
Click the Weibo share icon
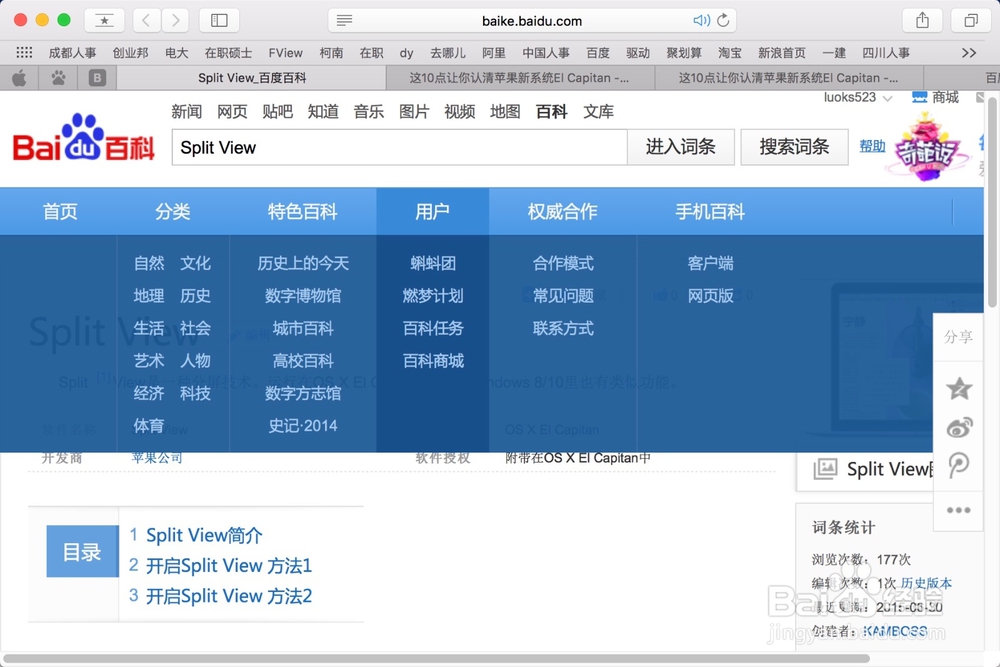pyautogui.click(x=959, y=427)
